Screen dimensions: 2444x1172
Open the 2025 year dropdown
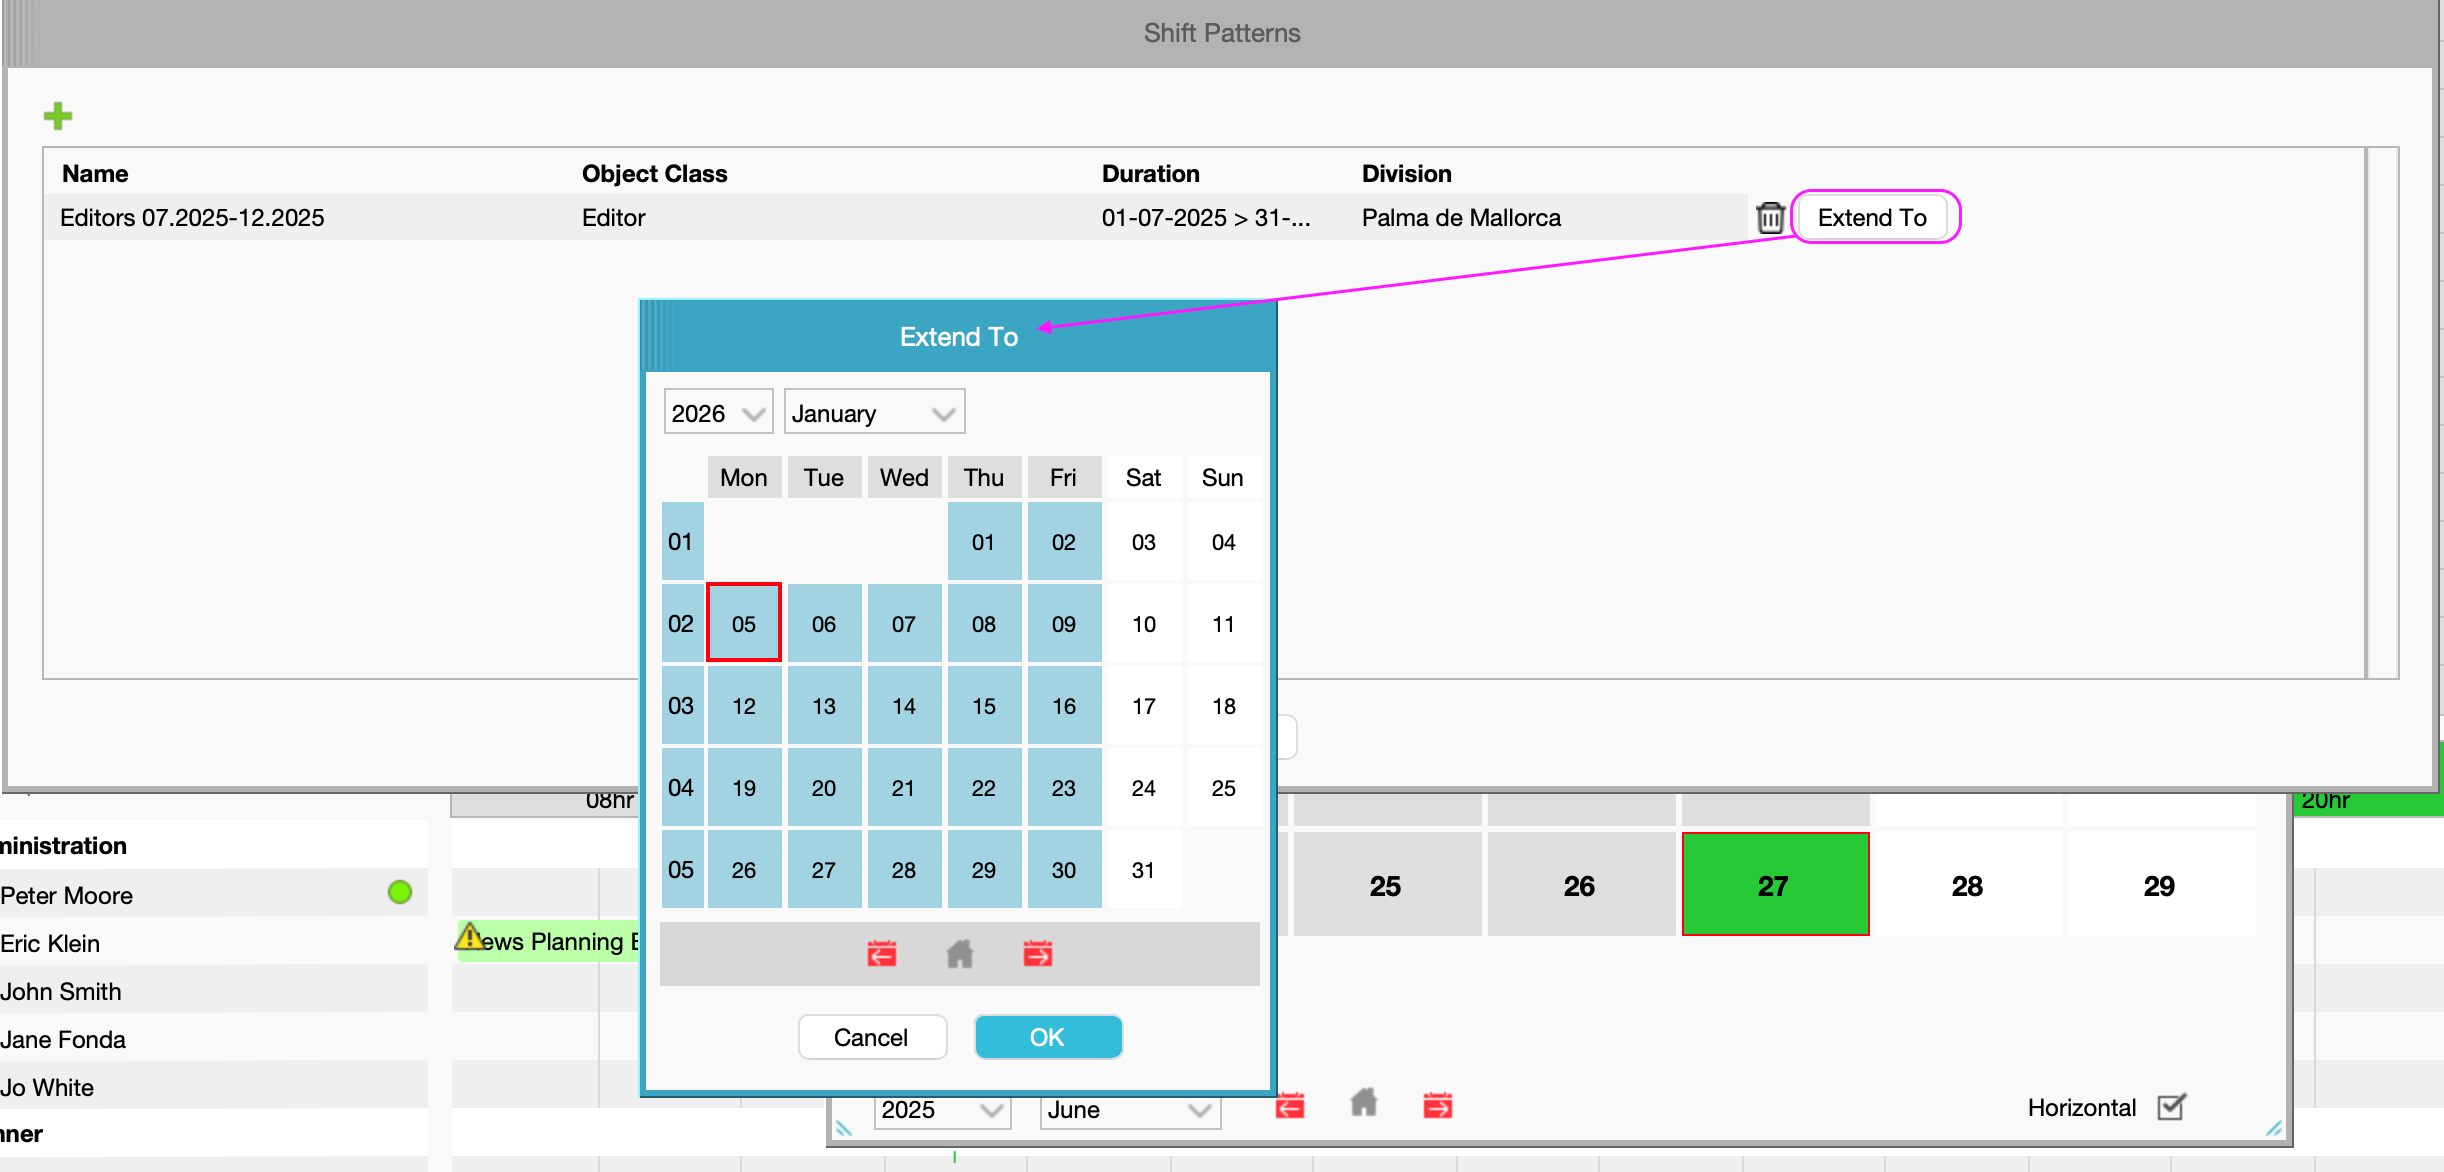point(941,1110)
